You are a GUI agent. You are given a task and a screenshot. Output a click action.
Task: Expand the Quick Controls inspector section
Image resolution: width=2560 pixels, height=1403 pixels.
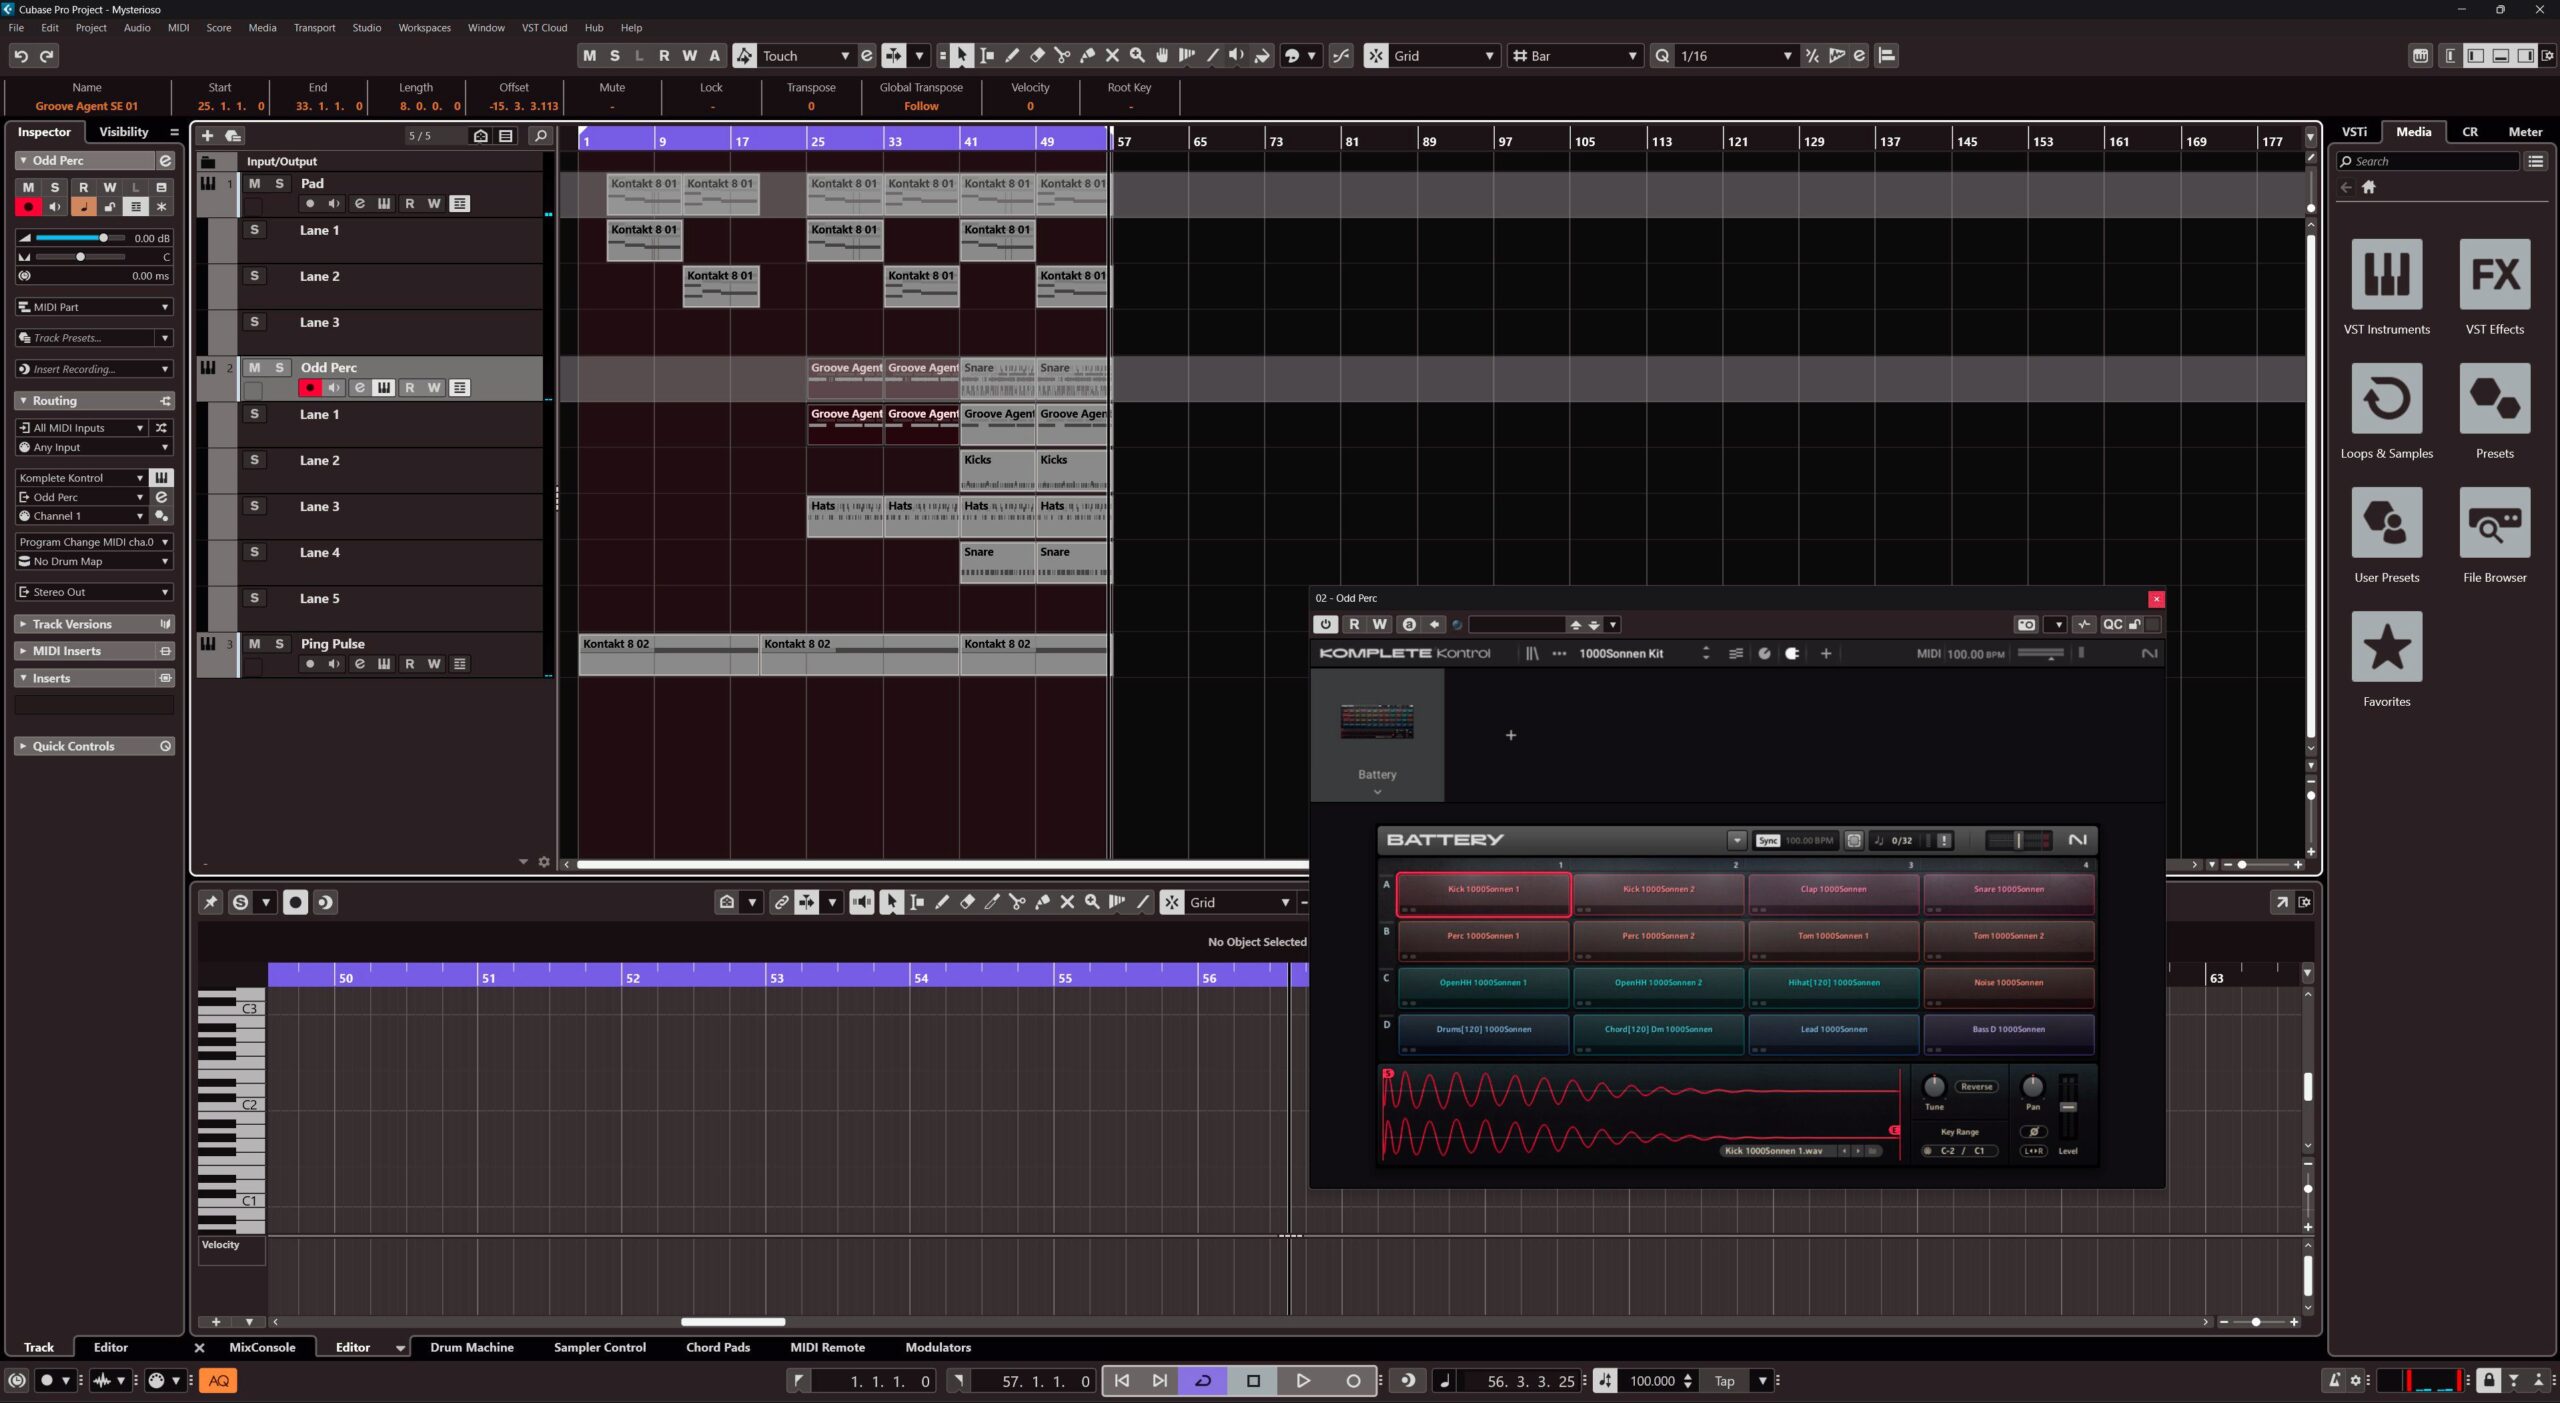click(x=95, y=746)
